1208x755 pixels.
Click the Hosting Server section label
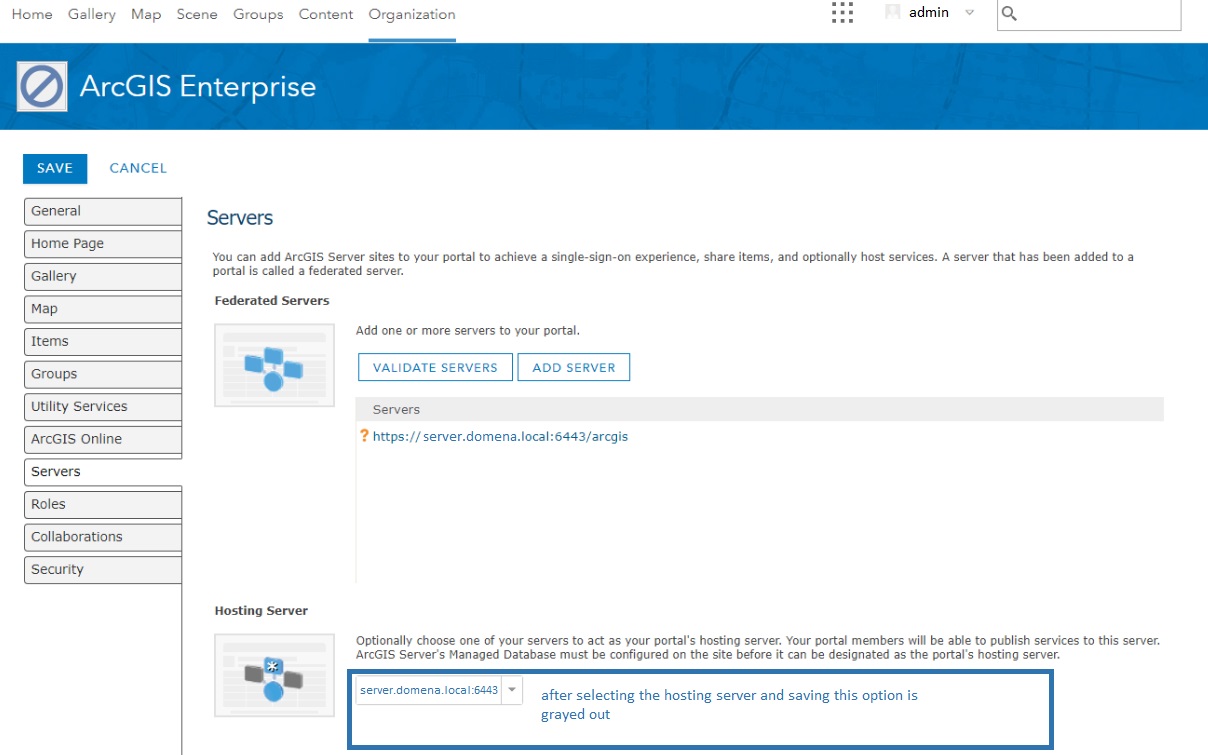click(x=261, y=610)
